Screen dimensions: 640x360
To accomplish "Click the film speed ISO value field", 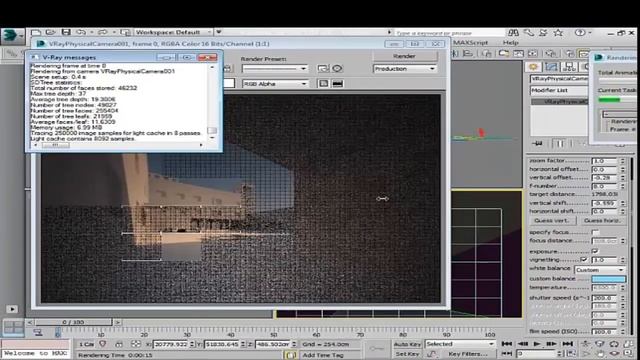I will 604,331.
